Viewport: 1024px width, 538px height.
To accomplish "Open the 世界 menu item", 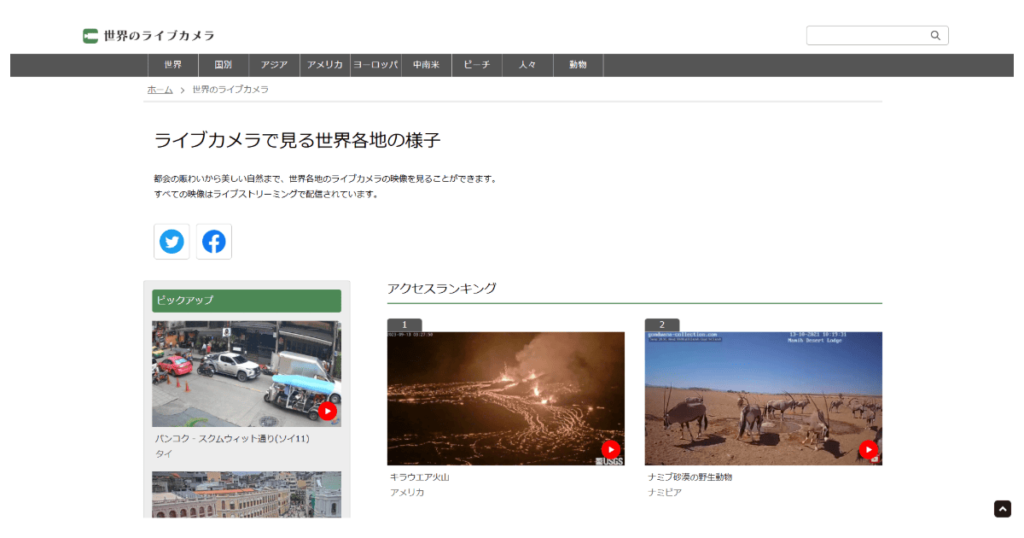I will pyautogui.click(x=172, y=65).
